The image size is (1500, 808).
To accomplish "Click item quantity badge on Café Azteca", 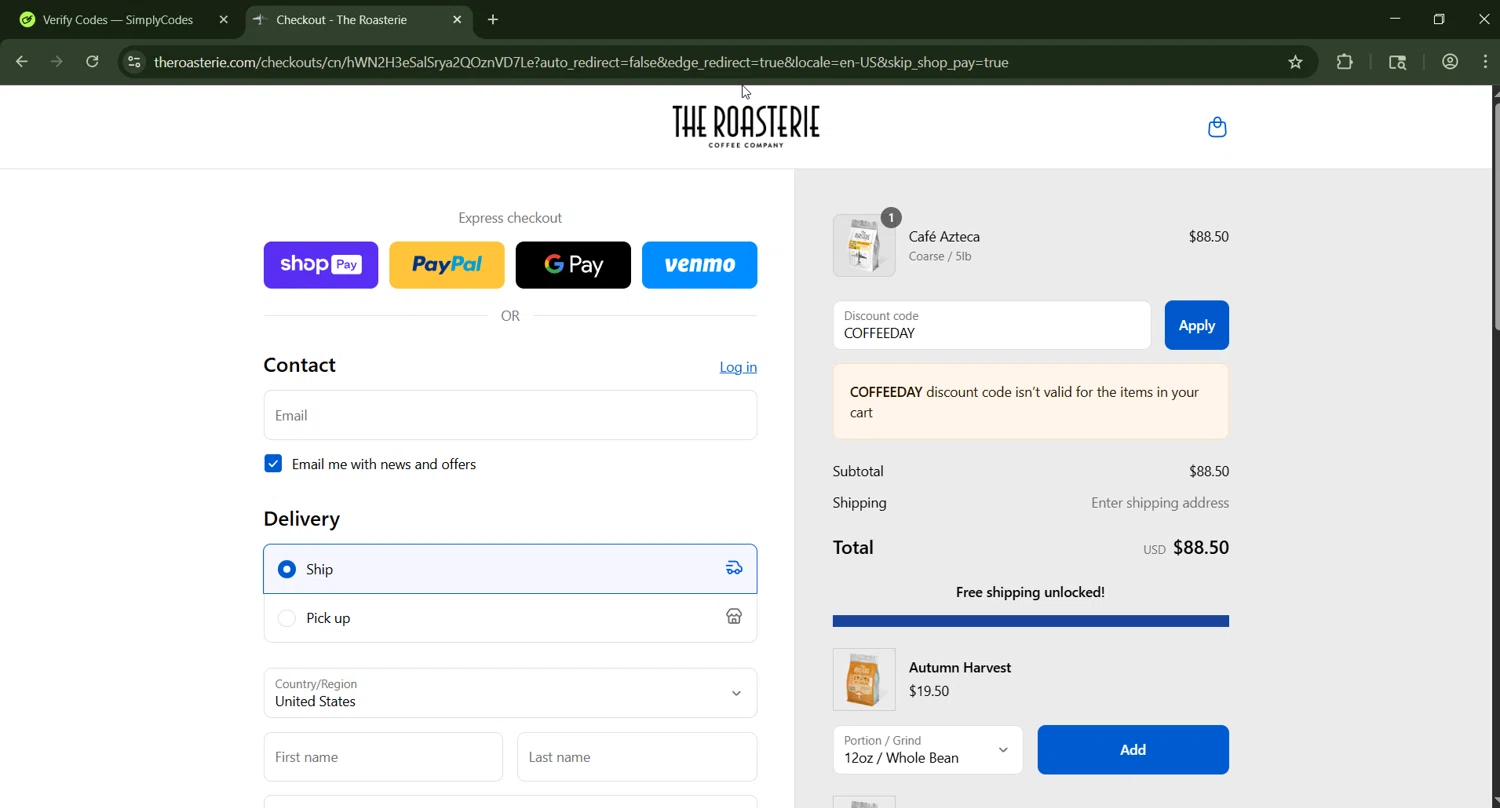I will tap(891, 217).
